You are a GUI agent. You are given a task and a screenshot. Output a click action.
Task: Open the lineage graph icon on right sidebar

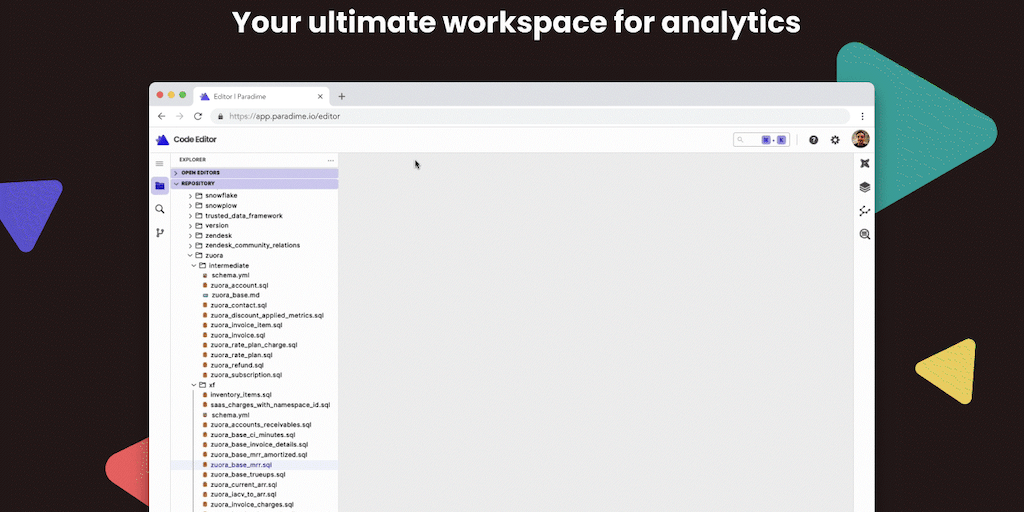point(864,211)
